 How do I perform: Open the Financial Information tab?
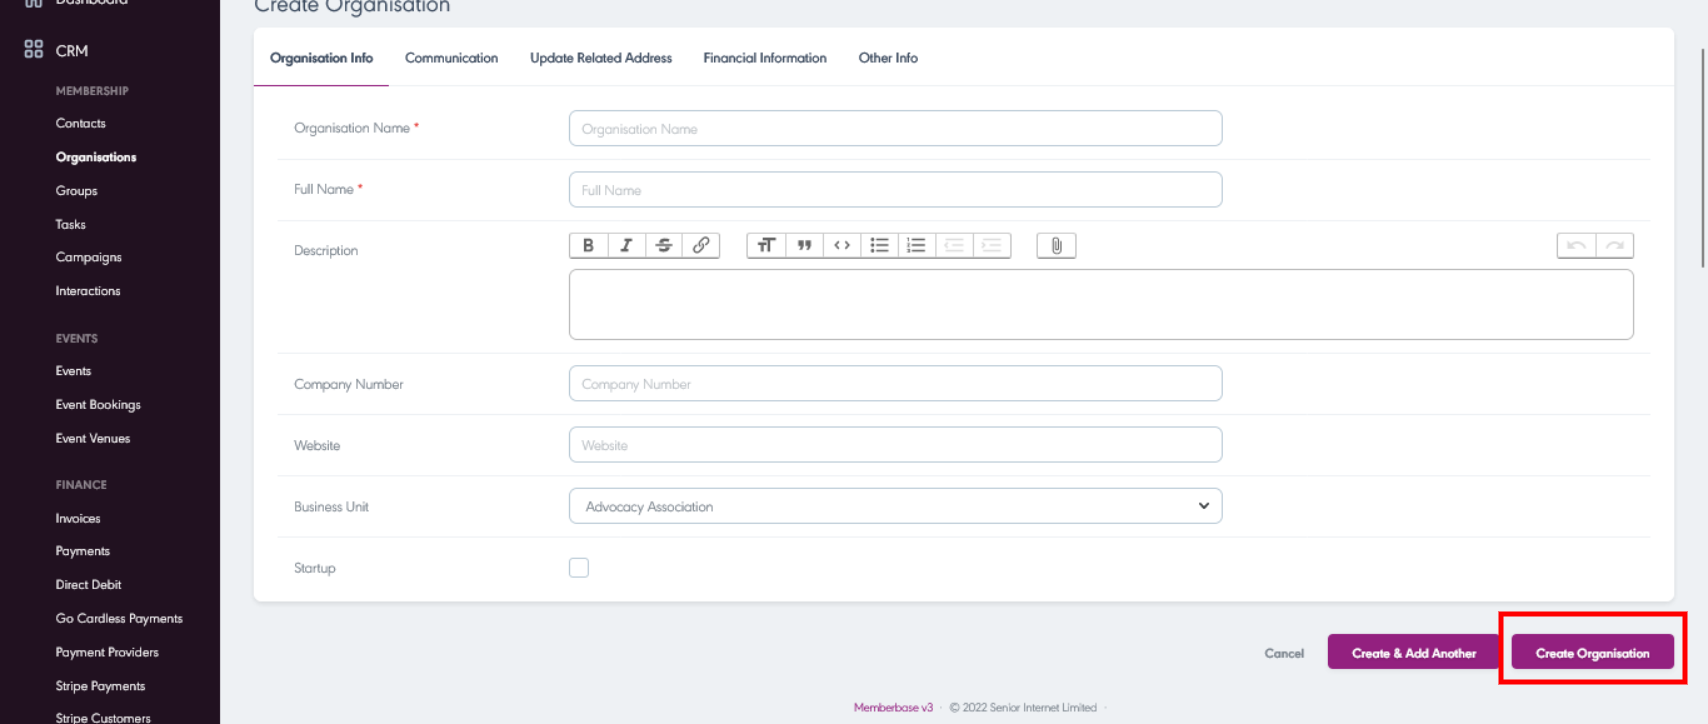pyautogui.click(x=765, y=58)
